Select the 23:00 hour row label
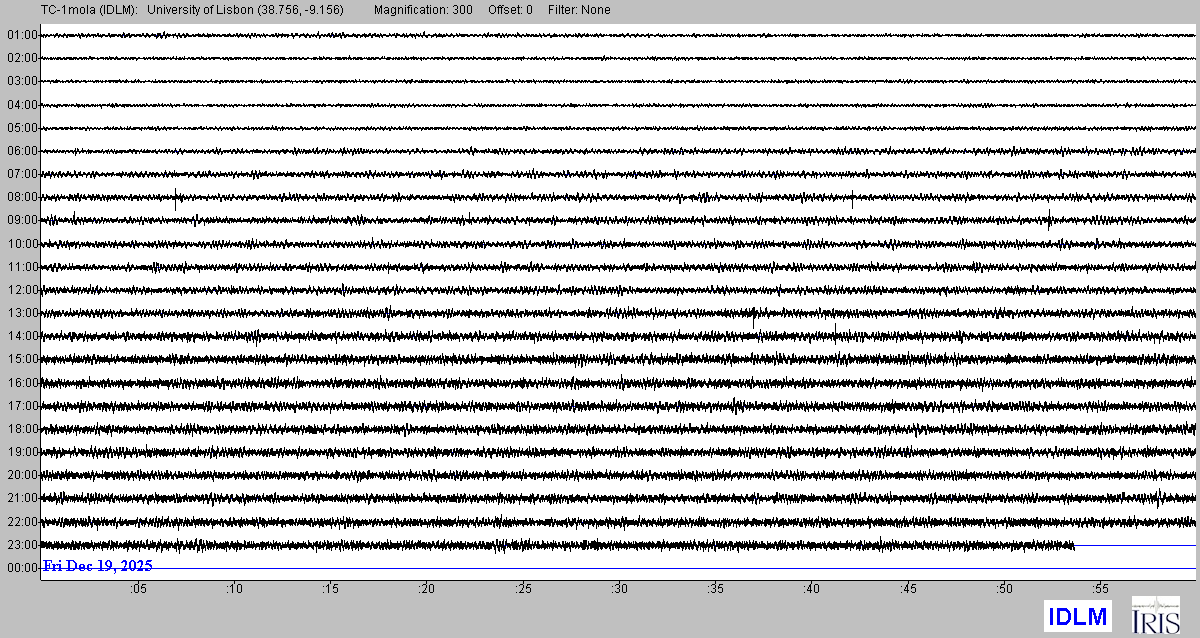This screenshot has width=1200, height=638. point(21,545)
